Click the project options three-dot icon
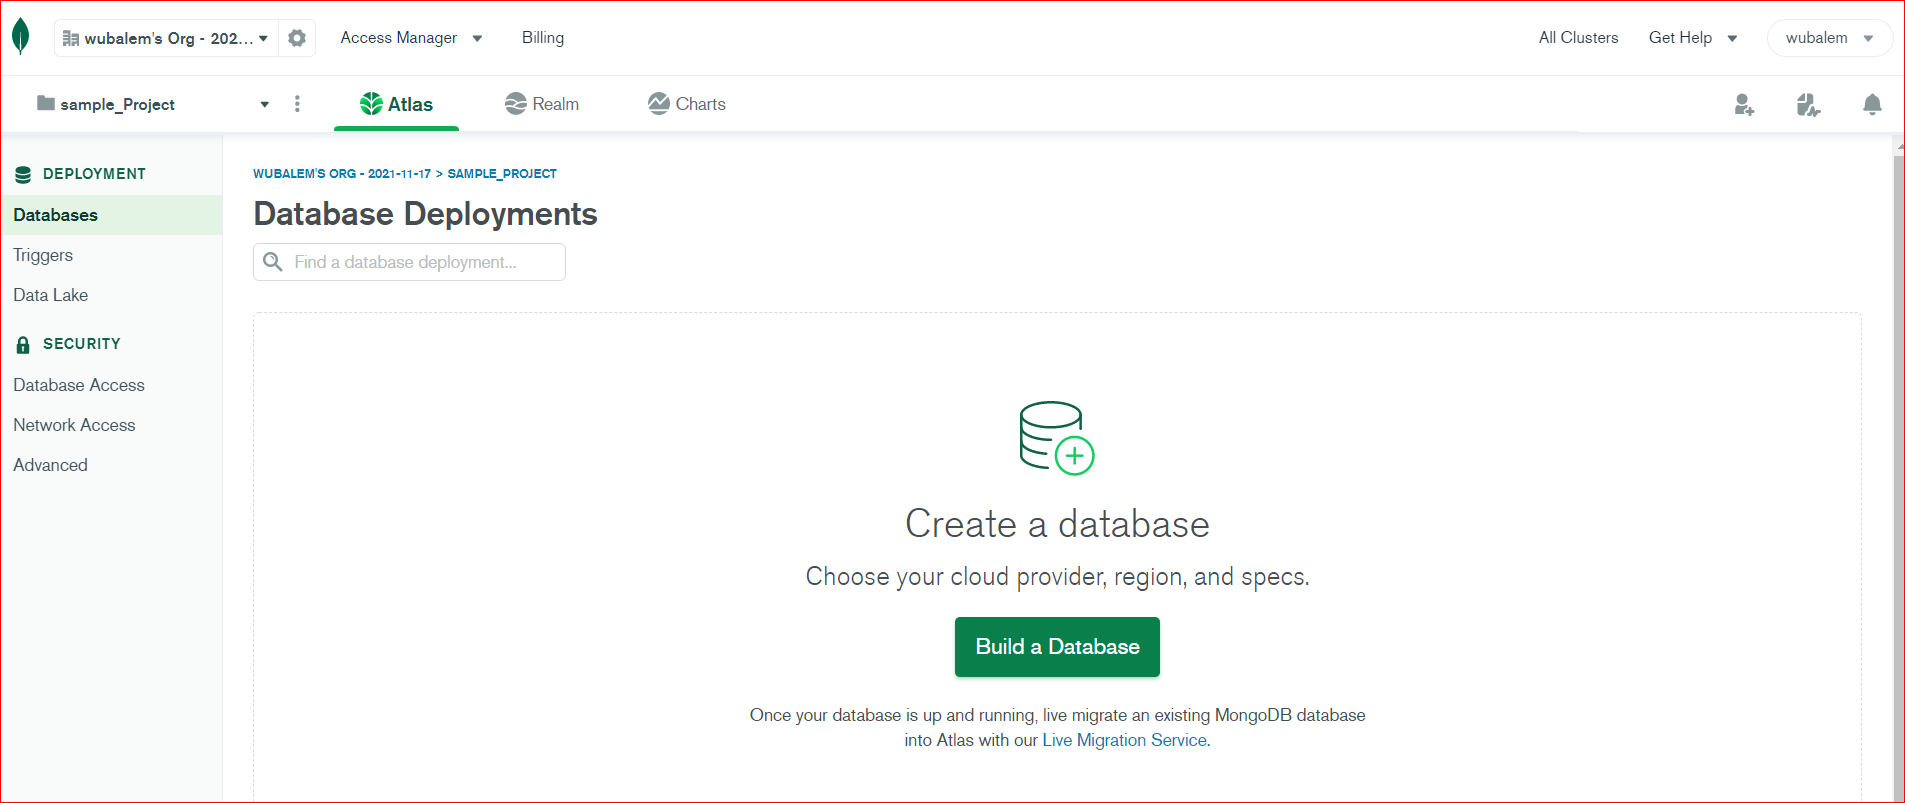Screen dimensions: 1905x803 (x=297, y=104)
